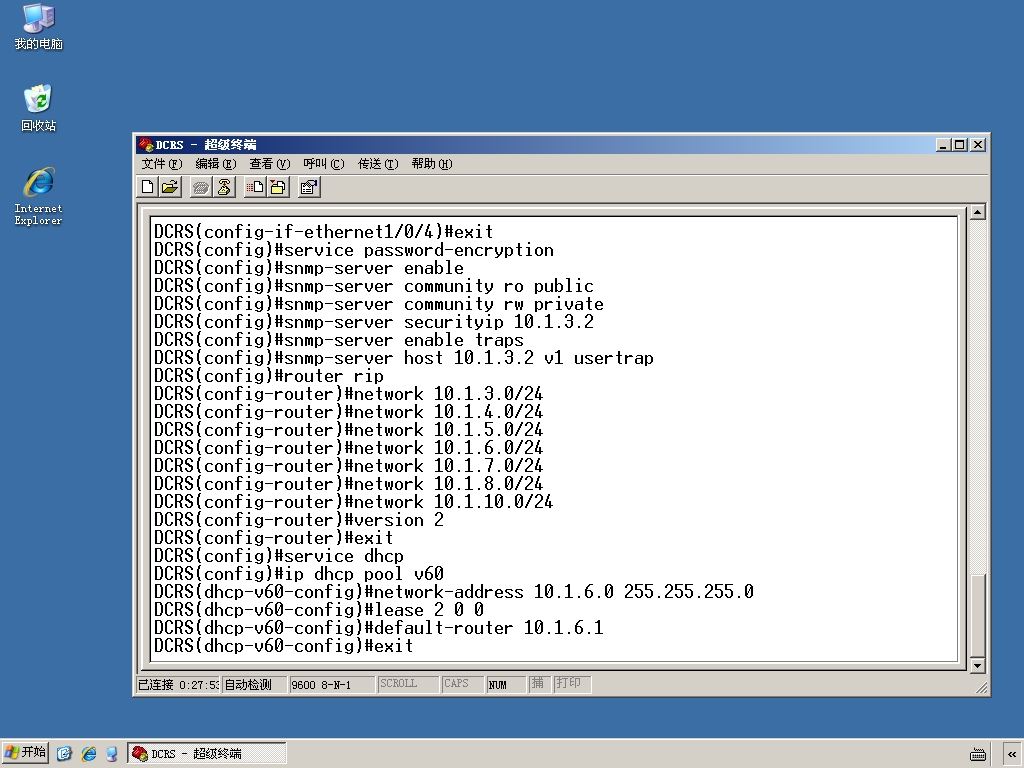Minimize the DCRS terminal window
The height and width of the screenshot is (768, 1024).
coord(943,144)
